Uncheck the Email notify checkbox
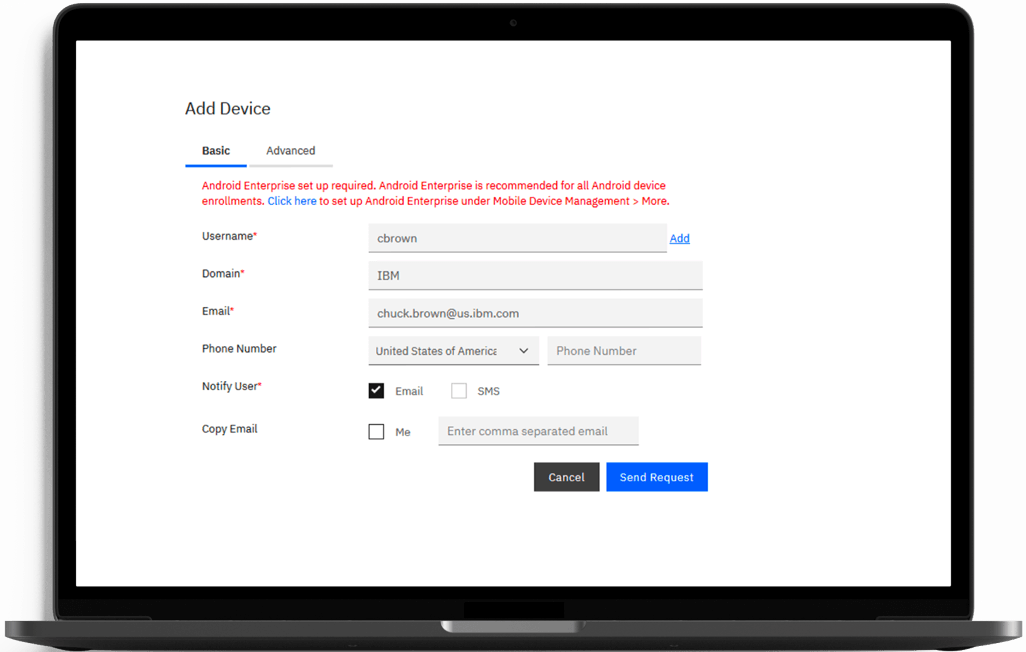This screenshot has height=652, width=1026. [376, 391]
